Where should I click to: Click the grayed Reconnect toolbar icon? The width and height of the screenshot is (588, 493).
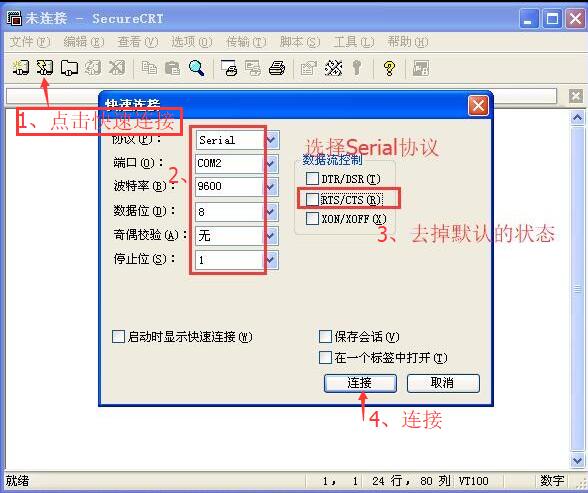click(93, 68)
